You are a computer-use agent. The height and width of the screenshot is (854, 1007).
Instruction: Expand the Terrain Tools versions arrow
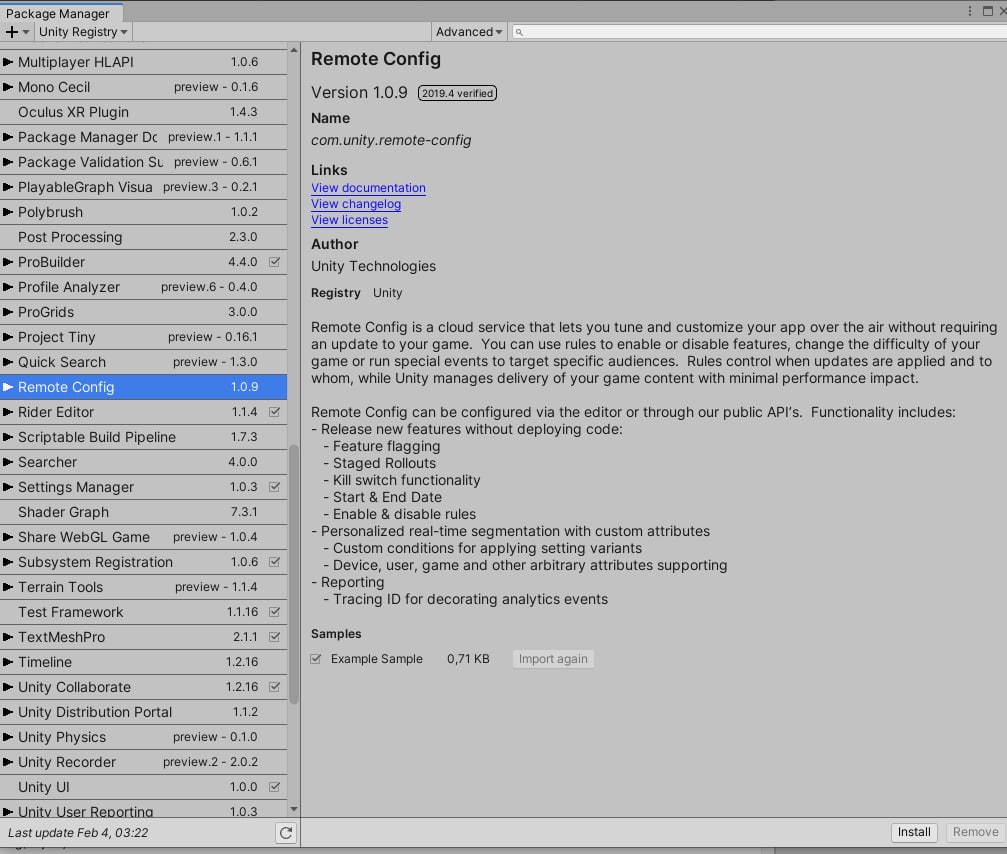pos(8,587)
